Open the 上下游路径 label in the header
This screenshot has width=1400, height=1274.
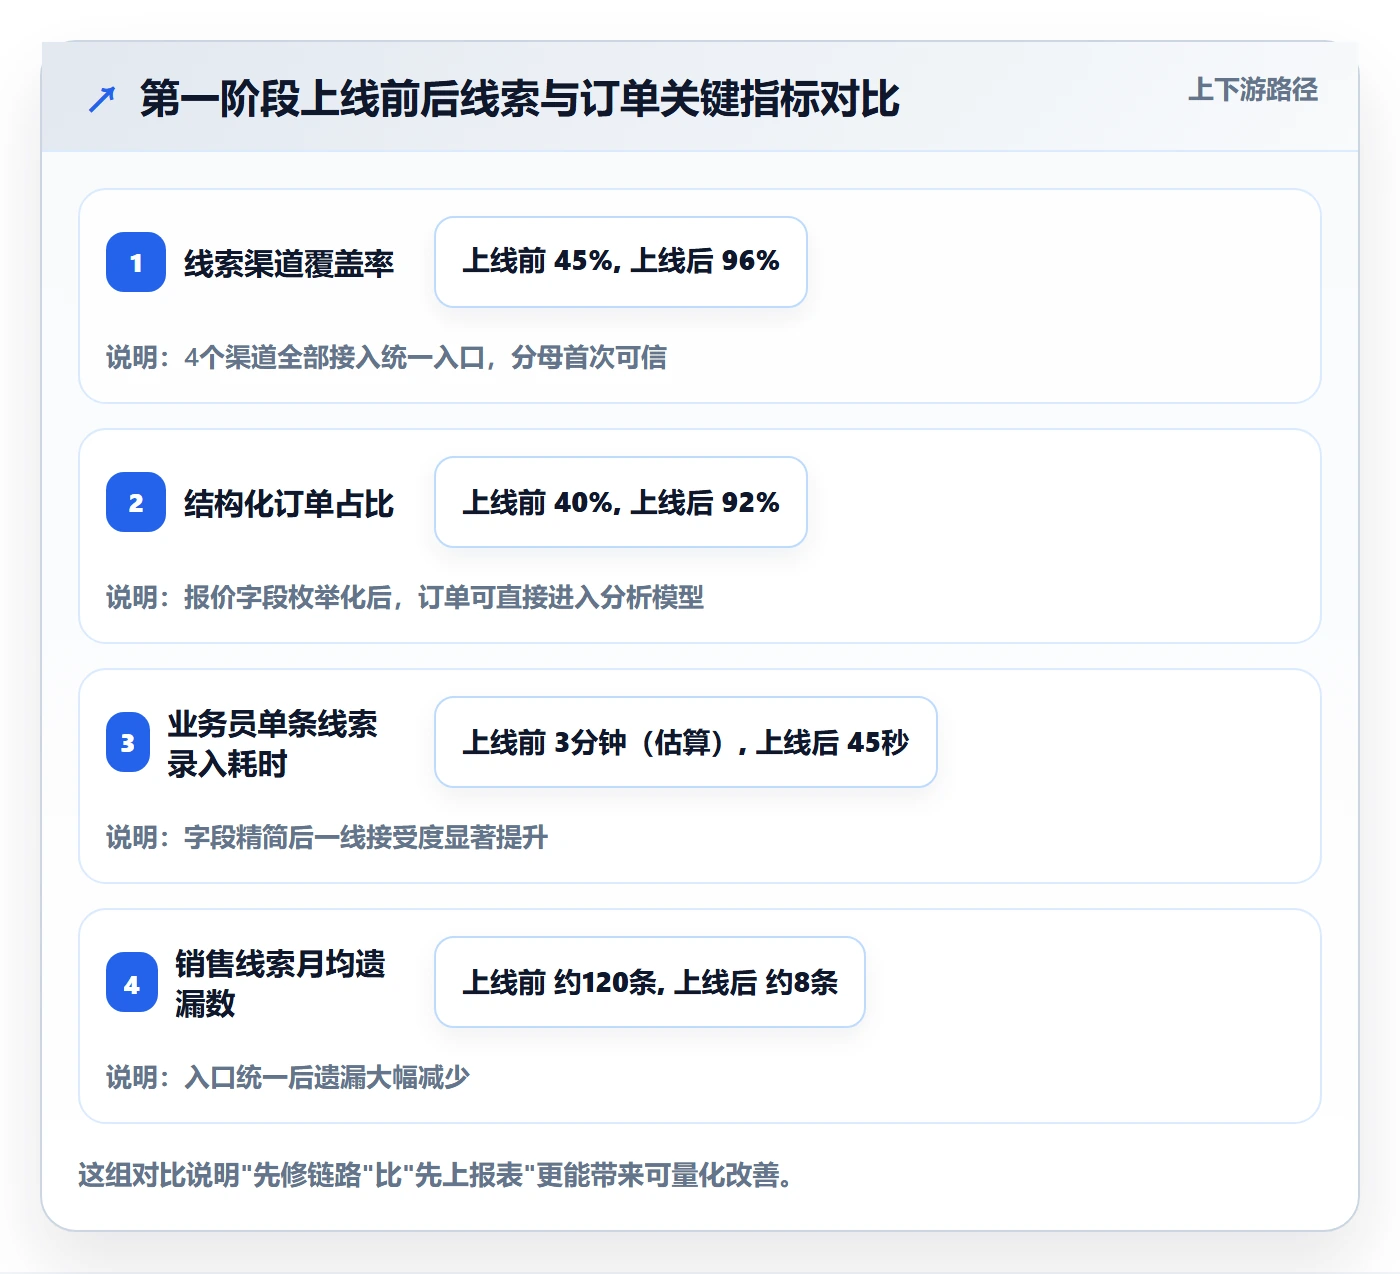click(1253, 90)
